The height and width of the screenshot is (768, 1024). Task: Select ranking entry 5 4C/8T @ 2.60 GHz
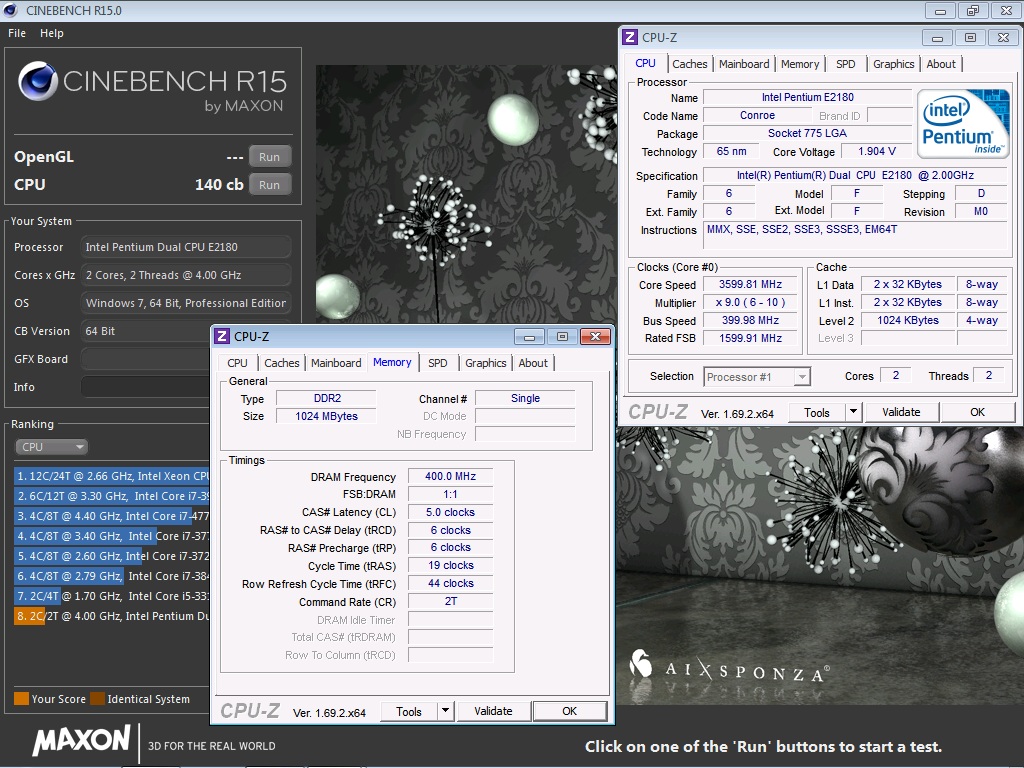point(112,556)
